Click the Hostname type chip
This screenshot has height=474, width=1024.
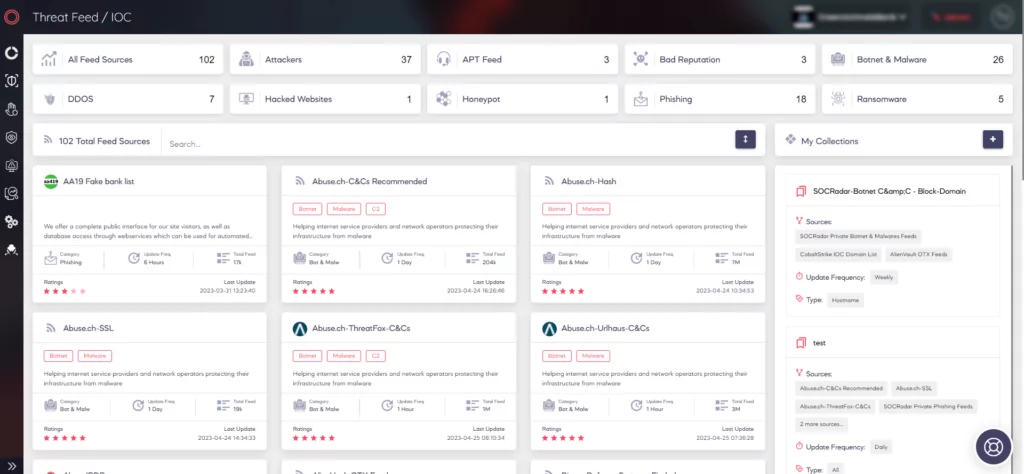(x=846, y=300)
